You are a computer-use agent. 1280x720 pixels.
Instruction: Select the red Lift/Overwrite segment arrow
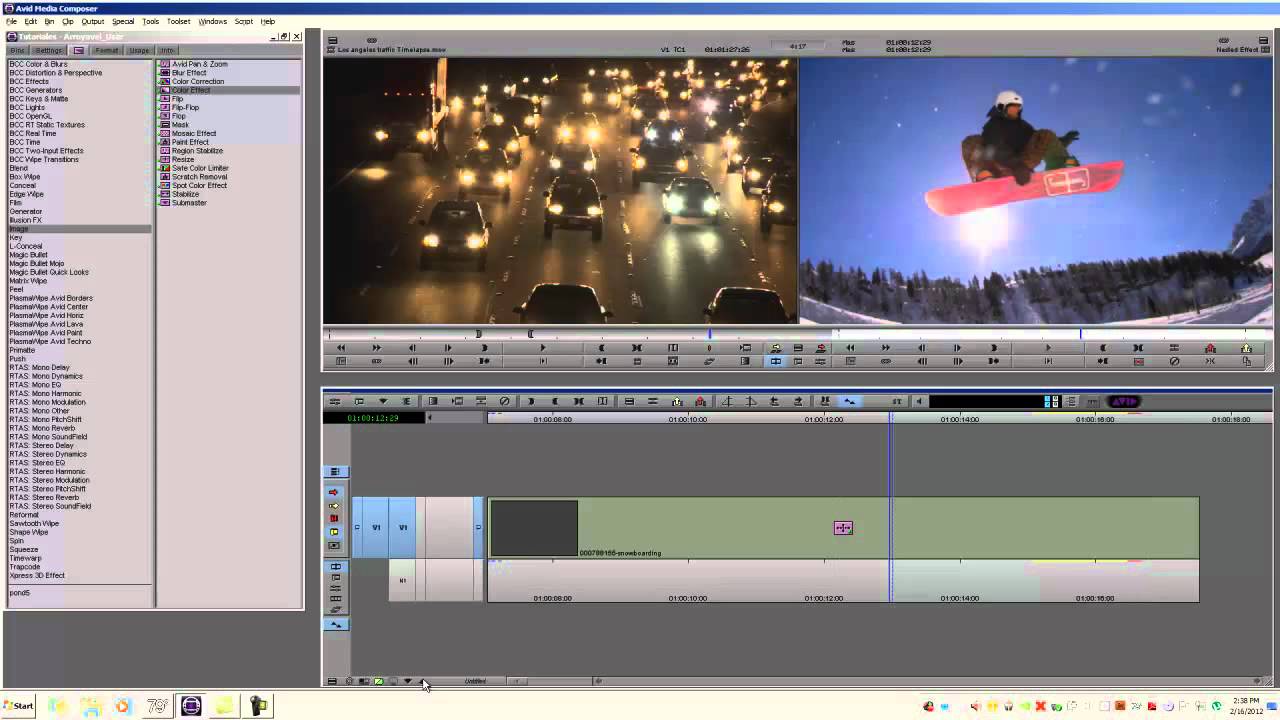click(x=334, y=492)
